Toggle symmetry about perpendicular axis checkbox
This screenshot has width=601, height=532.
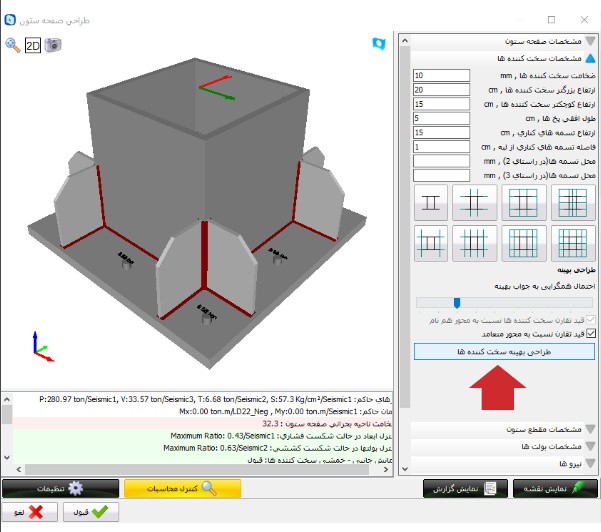(590, 334)
